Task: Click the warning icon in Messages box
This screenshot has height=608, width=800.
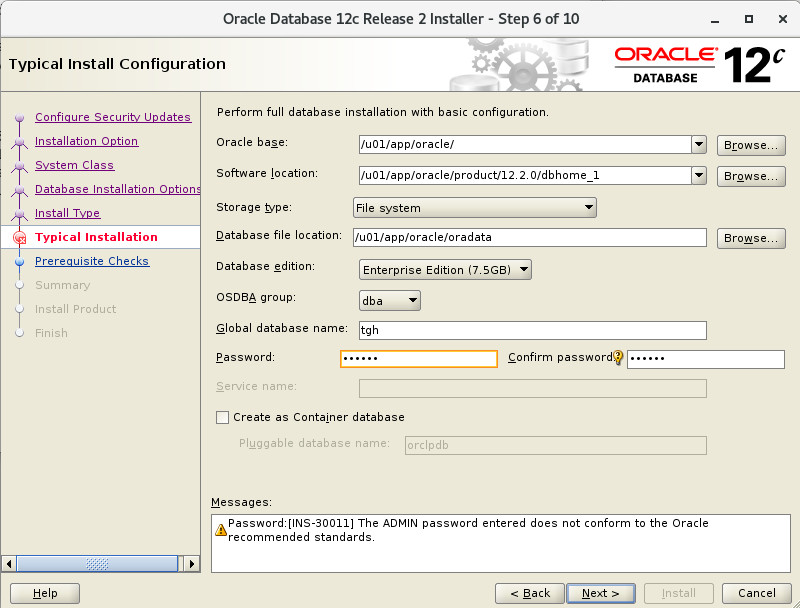Action: click(x=221, y=530)
